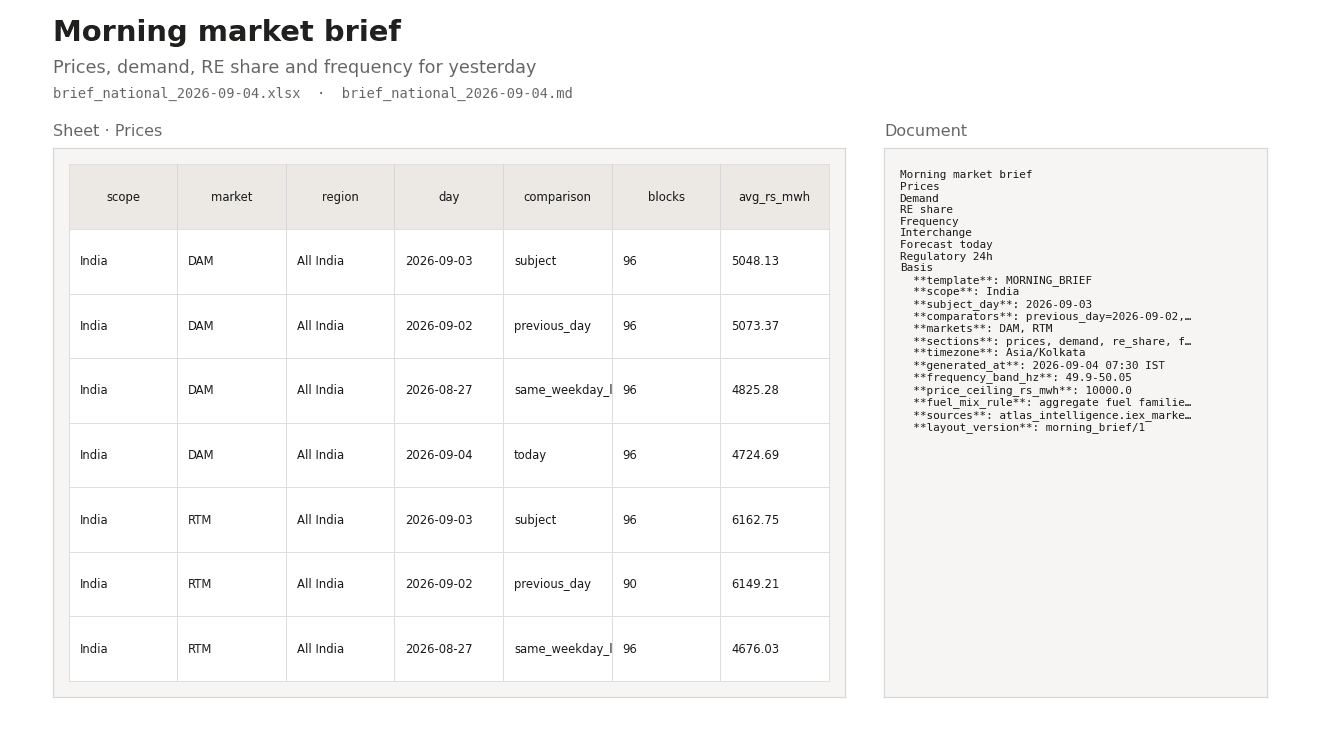Click the "Demand" line in the Document panel
1320x742 pixels.
[919, 199]
